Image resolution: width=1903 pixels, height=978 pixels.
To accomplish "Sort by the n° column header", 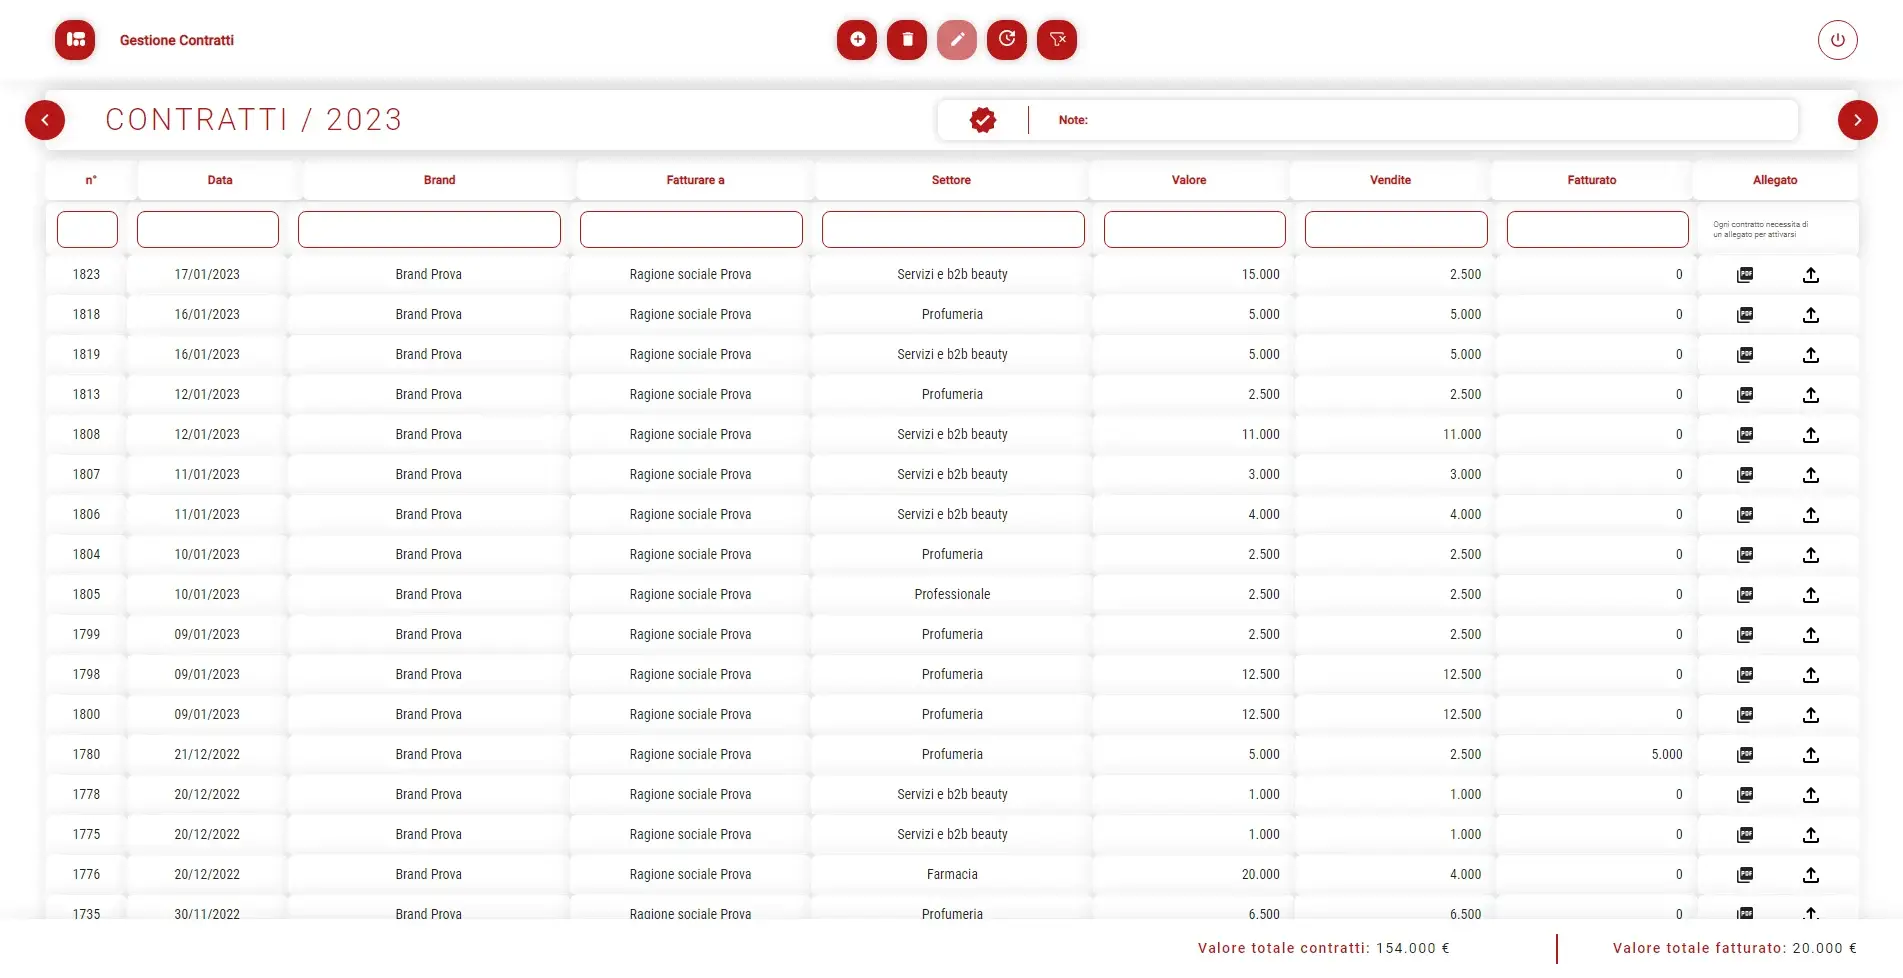I will [91, 180].
